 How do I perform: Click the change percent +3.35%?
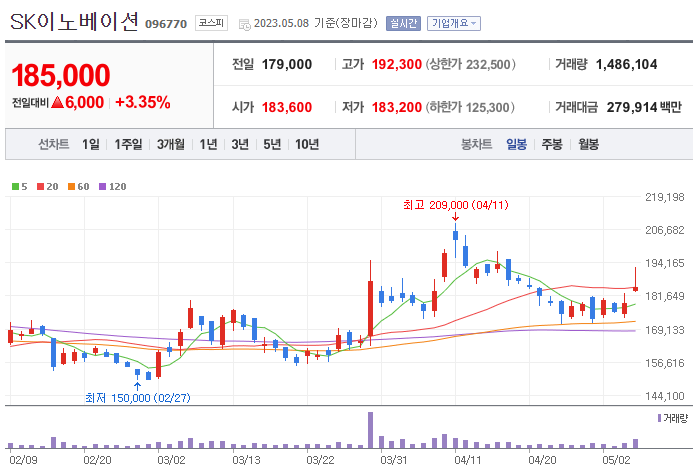(x=143, y=103)
